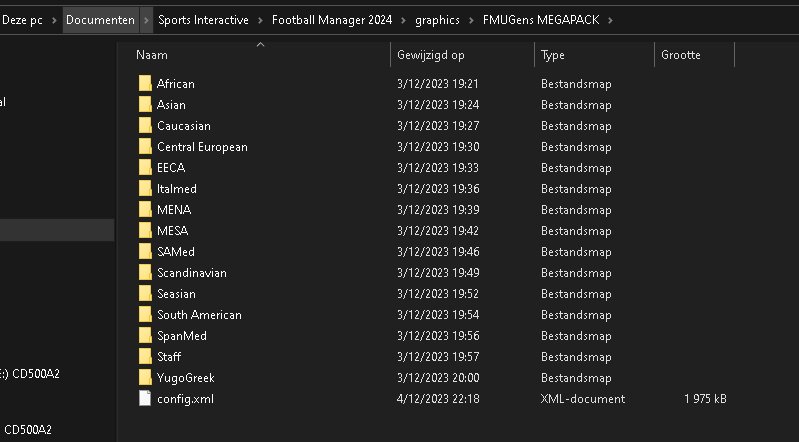Sort files by Grootte column
This screenshot has width=799, height=442.
[x=681, y=55]
